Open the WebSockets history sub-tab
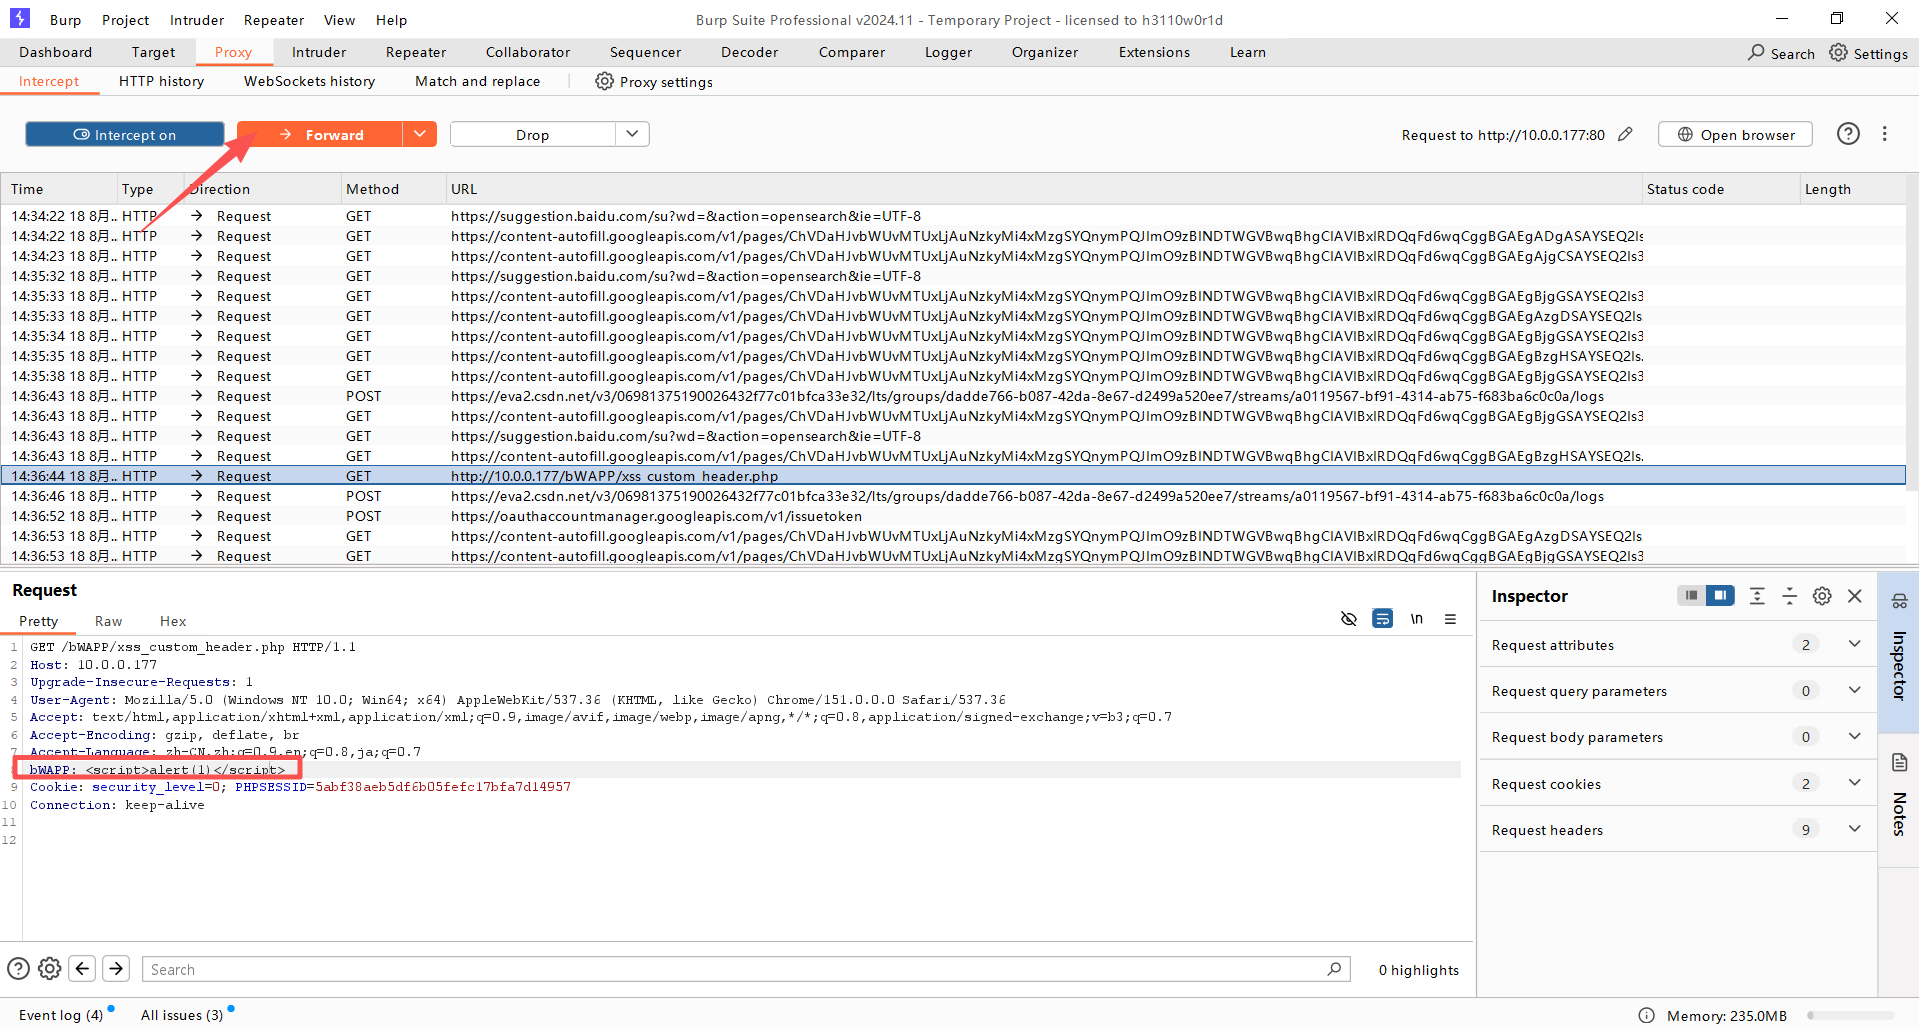The width and height of the screenshot is (1920, 1030). 310,81
